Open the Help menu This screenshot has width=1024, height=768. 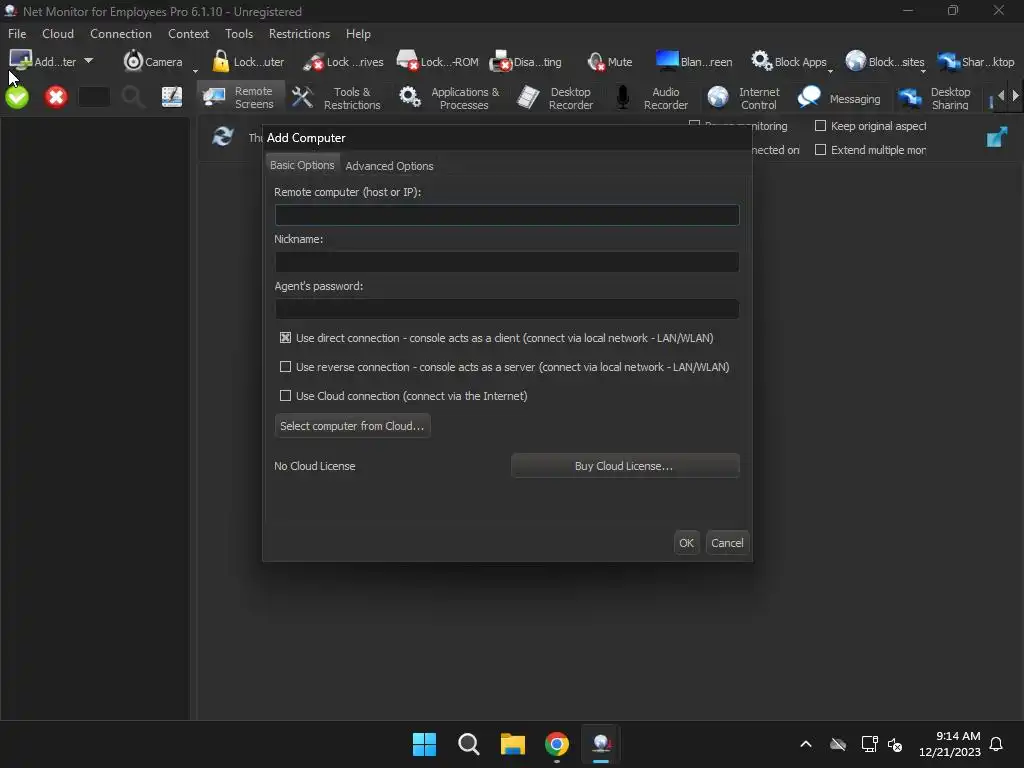pyautogui.click(x=358, y=33)
